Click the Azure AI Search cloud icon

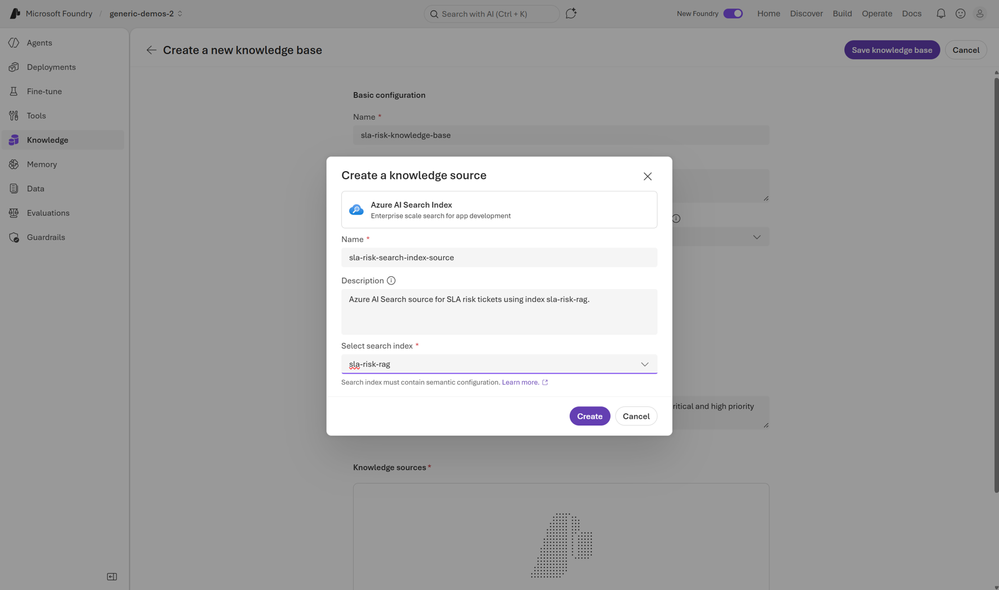[356, 210]
